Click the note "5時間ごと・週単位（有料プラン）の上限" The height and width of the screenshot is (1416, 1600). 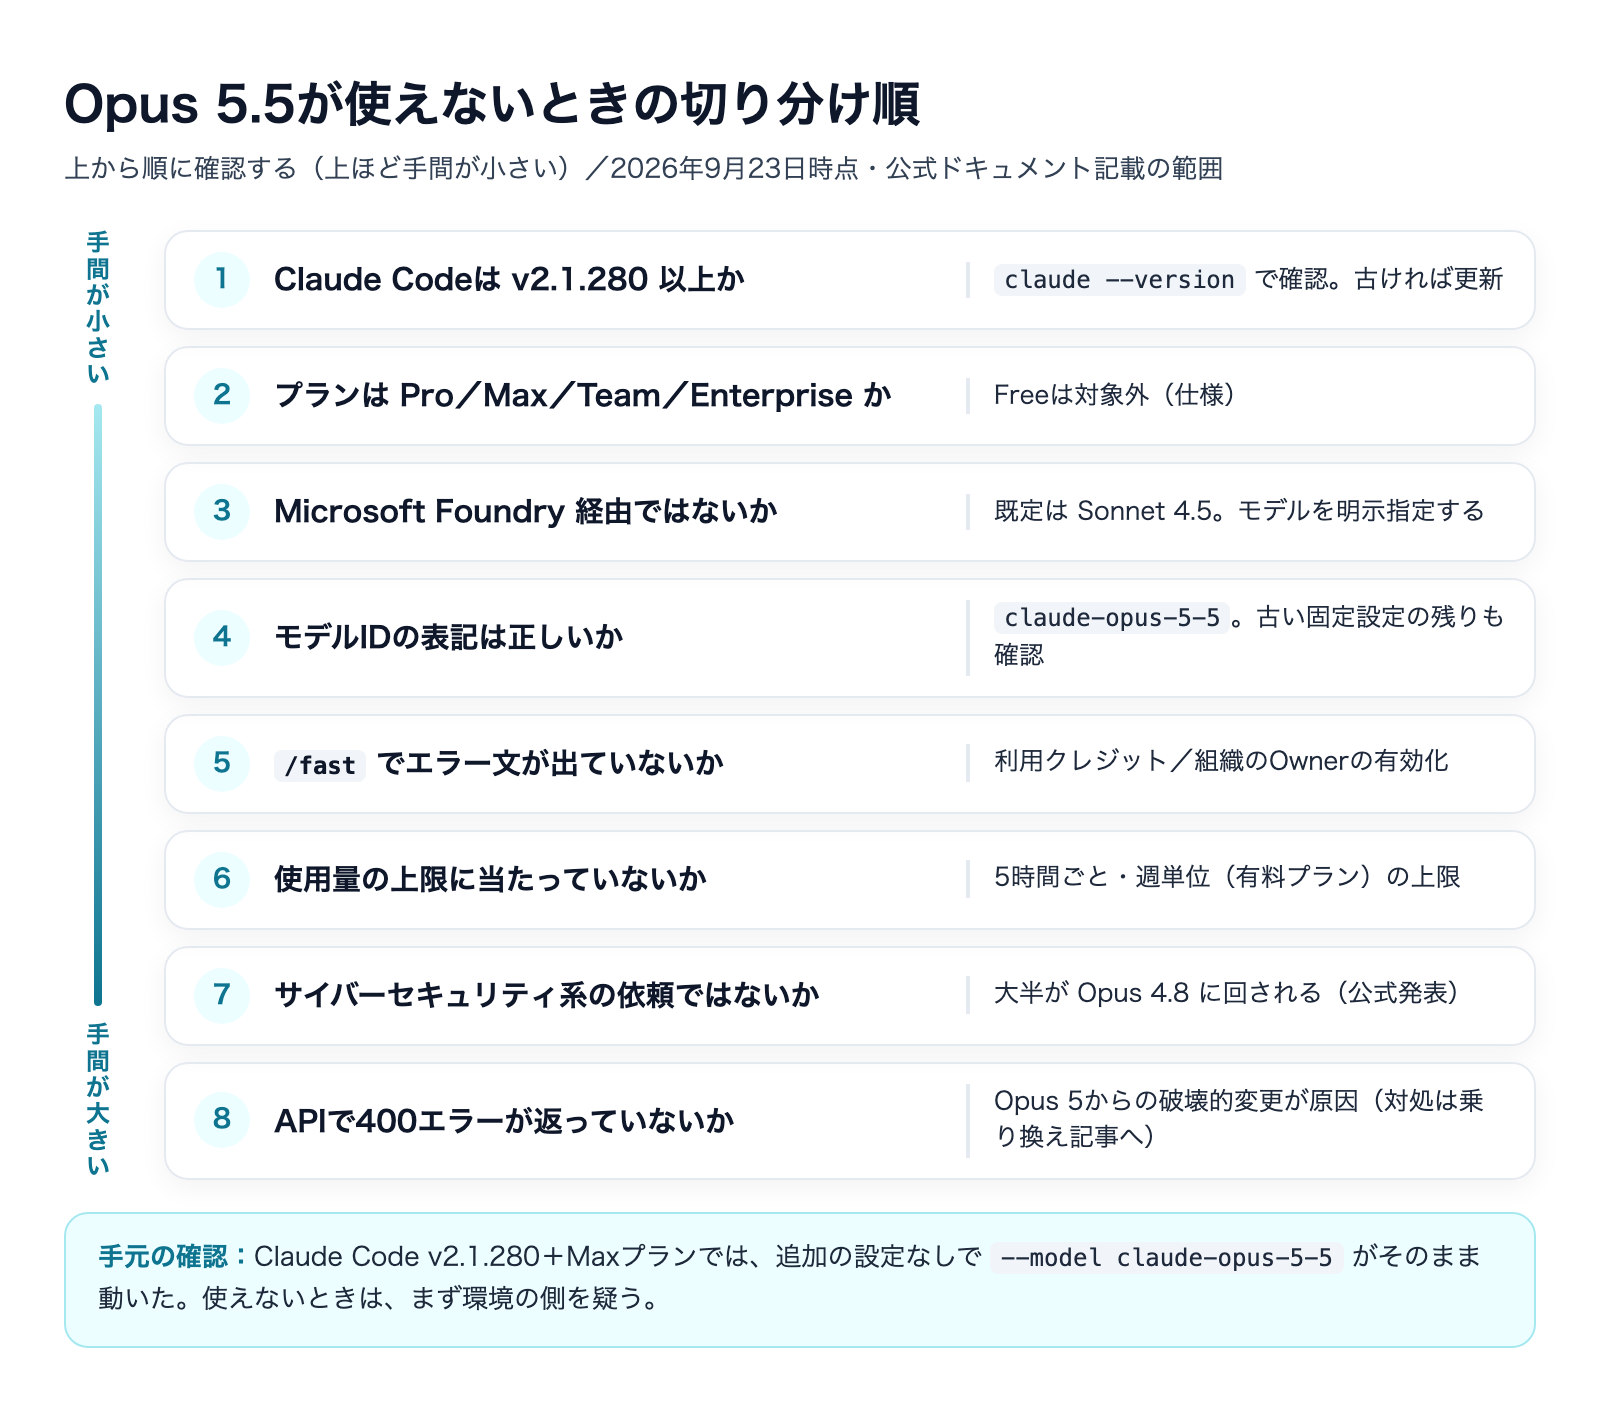tap(1227, 877)
